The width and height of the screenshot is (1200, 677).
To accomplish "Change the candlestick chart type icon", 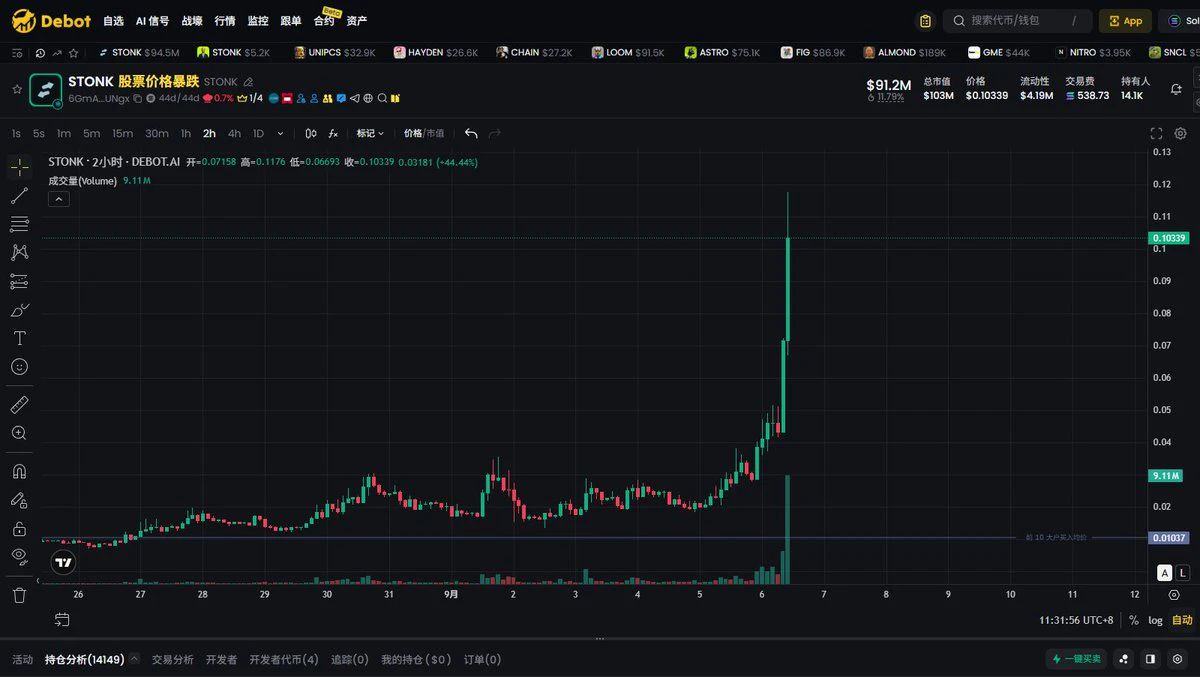I will 310,133.
